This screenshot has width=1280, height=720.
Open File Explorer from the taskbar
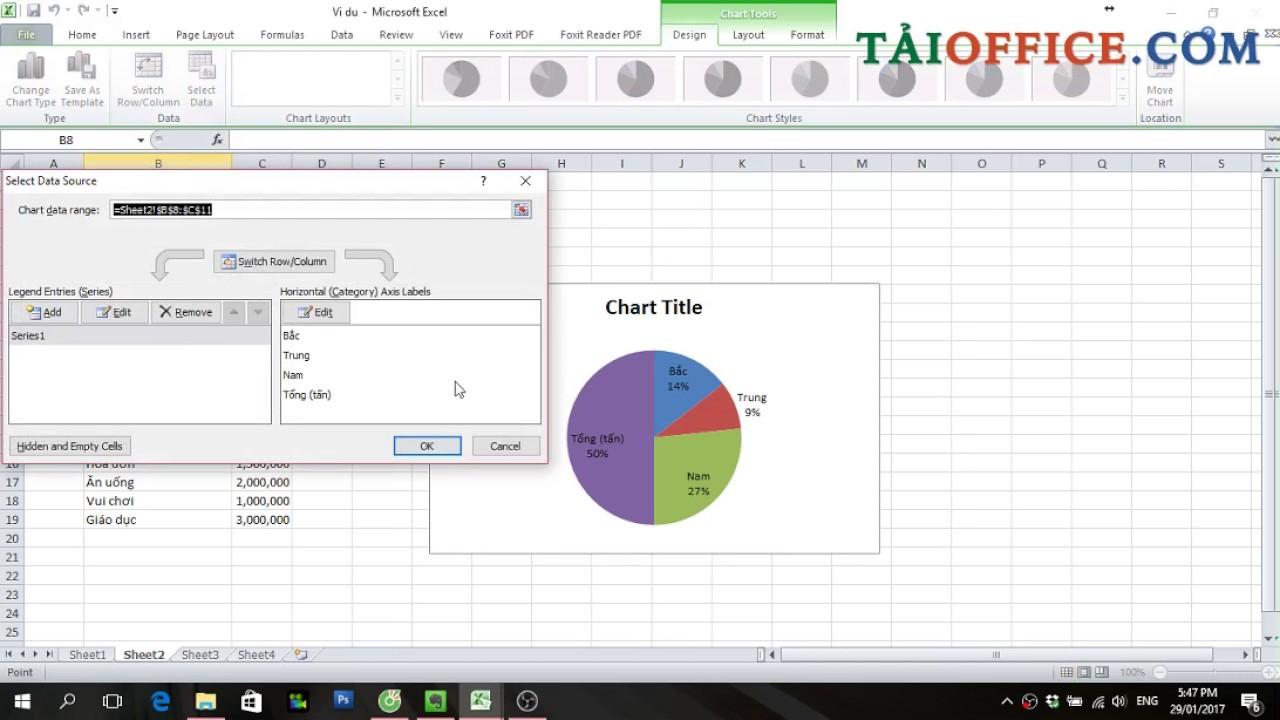[x=205, y=701]
